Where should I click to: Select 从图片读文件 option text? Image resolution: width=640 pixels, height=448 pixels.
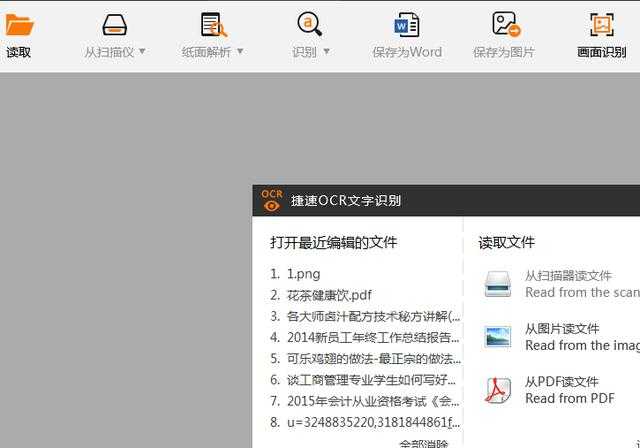point(562,329)
